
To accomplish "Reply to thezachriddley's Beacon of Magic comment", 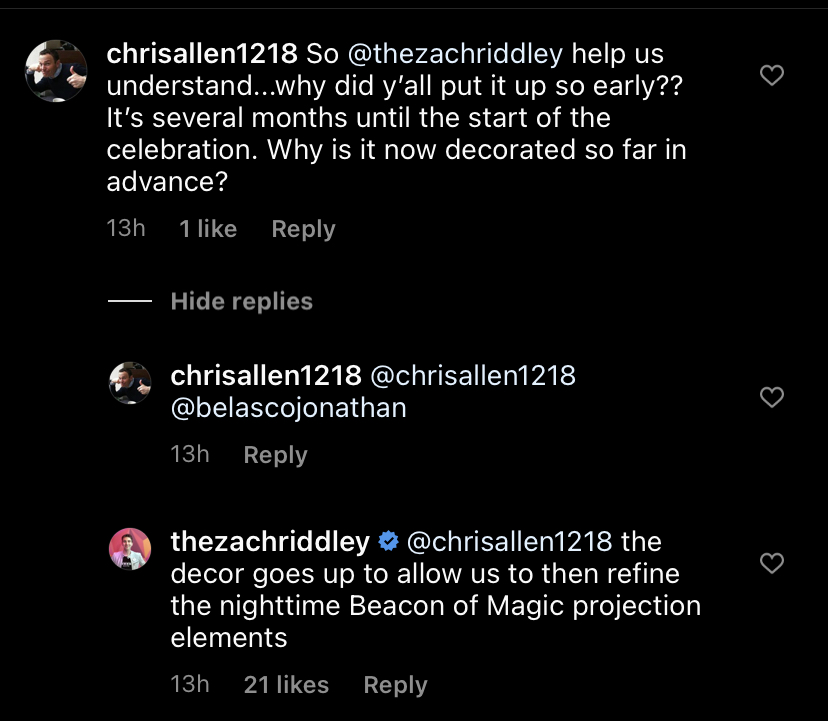I will click(x=395, y=685).
